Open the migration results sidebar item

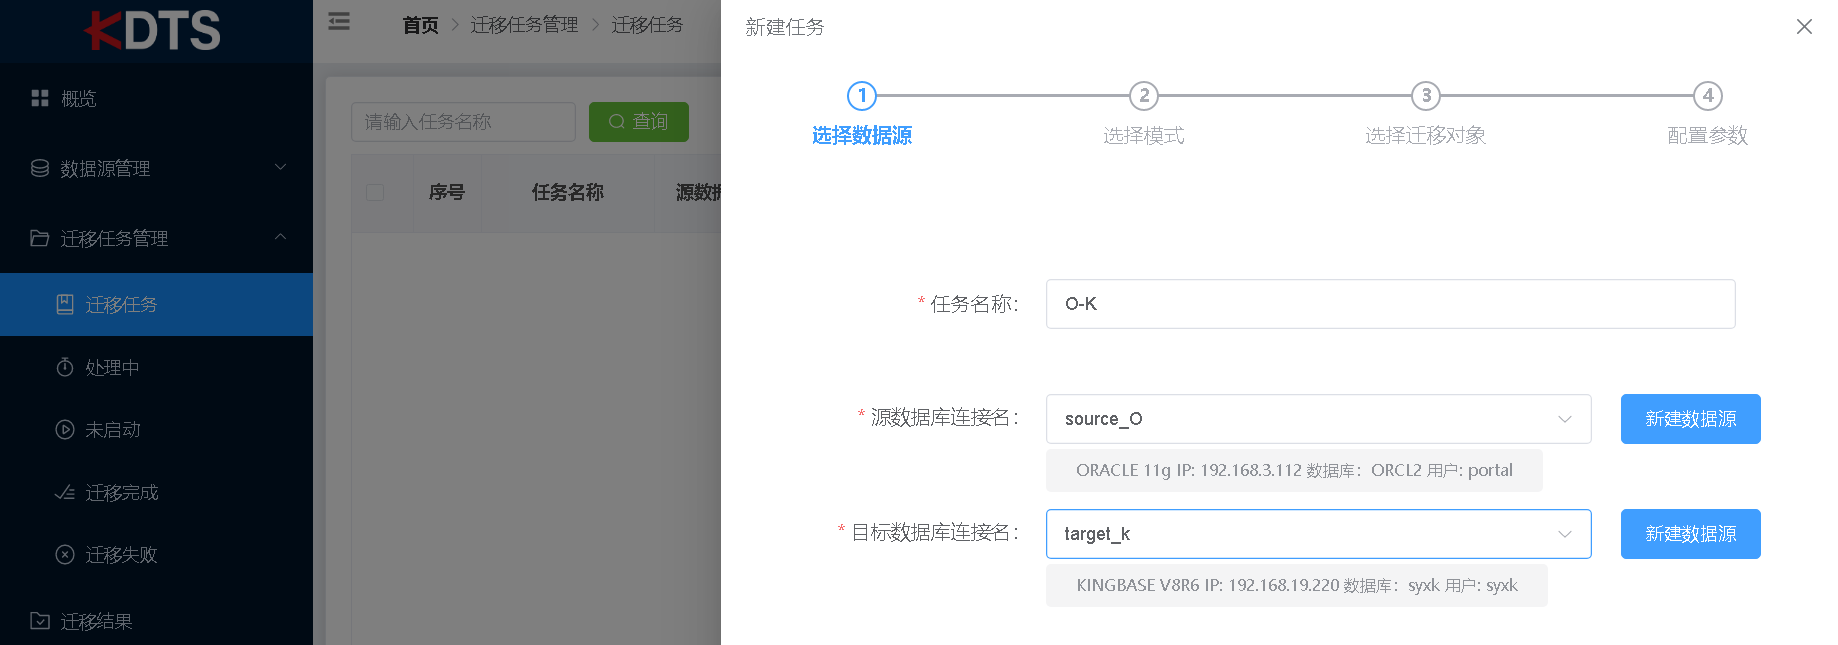pyautogui.click(x=96, y=621)
